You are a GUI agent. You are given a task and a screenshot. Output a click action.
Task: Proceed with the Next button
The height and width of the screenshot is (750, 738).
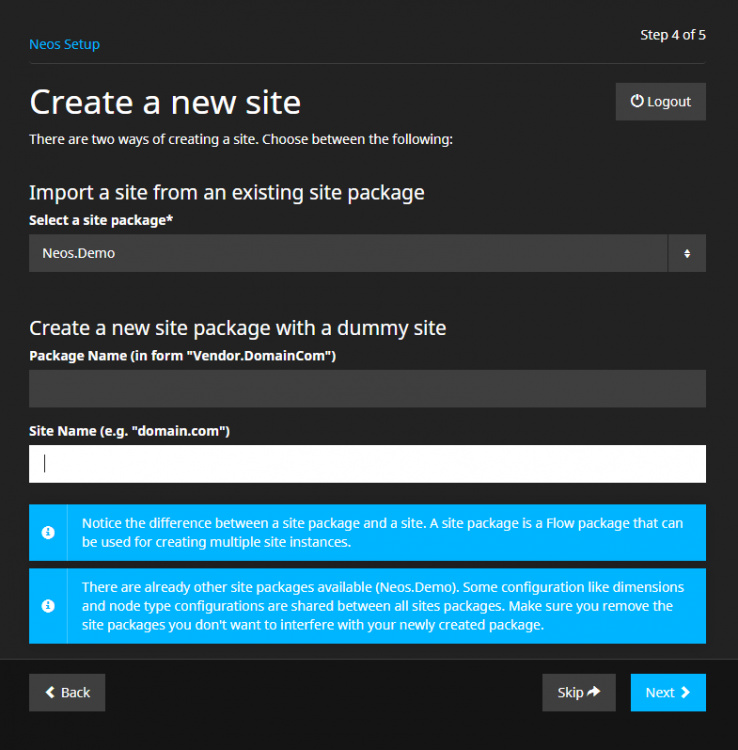point(668,693)
